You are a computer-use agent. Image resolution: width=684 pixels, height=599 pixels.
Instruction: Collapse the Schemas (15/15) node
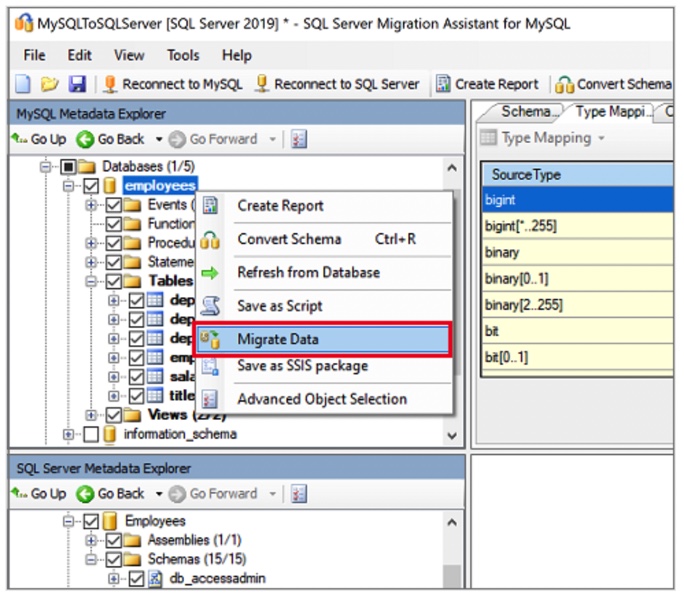[91, 559]
